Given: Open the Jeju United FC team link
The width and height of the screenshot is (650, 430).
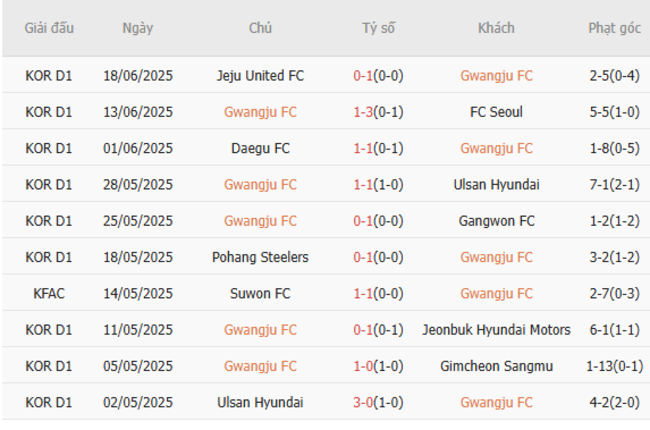Looking at the screenshot, I should click(260, 75).
